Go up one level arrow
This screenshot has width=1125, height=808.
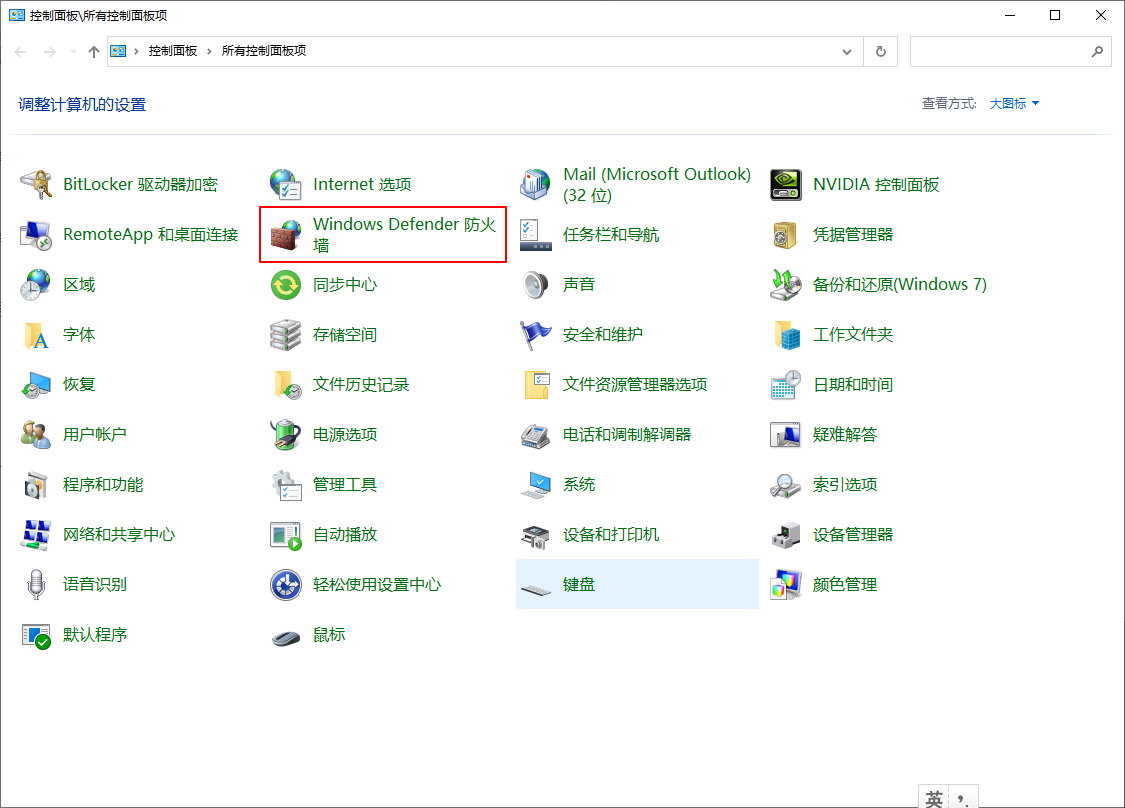[93, 52]
